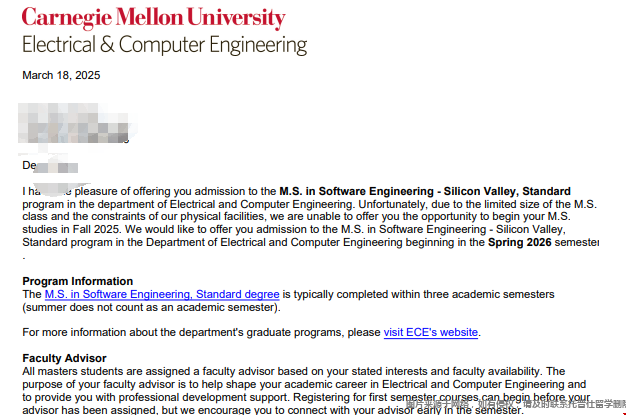Click the department's graduate programs sentence
This screenshot has width=626, height=415.
pyautogui.click(x=202, y=332)
